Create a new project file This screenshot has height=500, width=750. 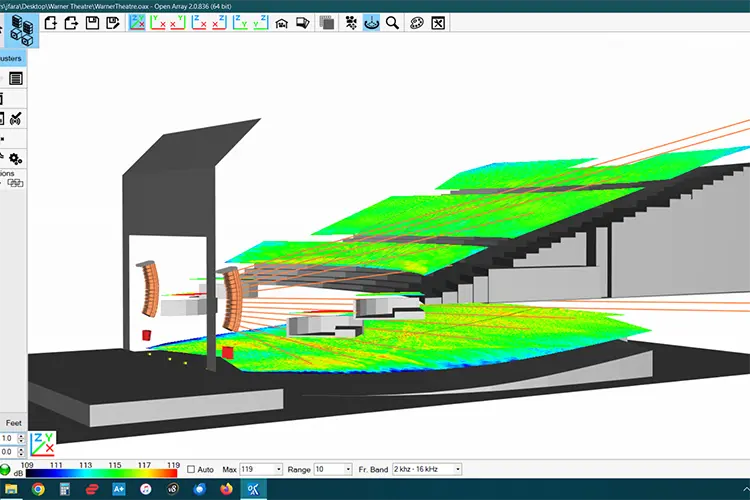51,23
